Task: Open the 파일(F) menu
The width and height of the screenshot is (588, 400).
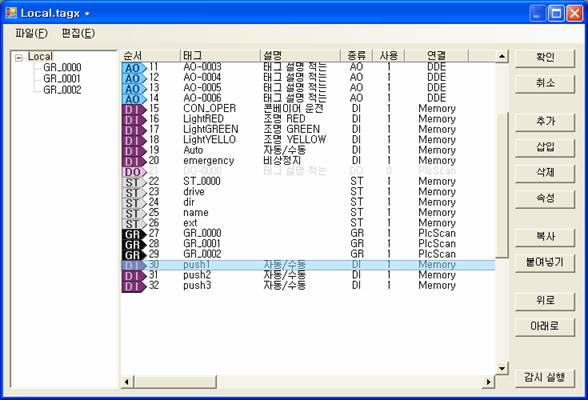Action: tap(32, 33)
